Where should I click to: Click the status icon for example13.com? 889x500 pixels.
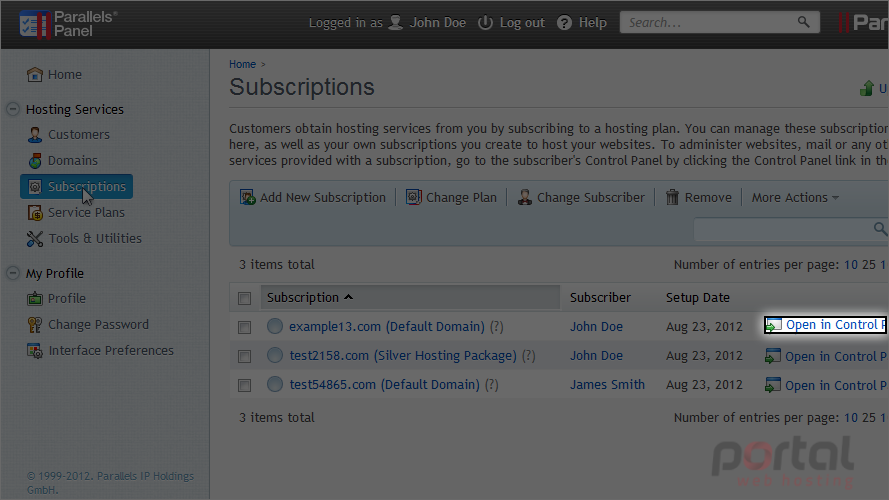point(274,326)
